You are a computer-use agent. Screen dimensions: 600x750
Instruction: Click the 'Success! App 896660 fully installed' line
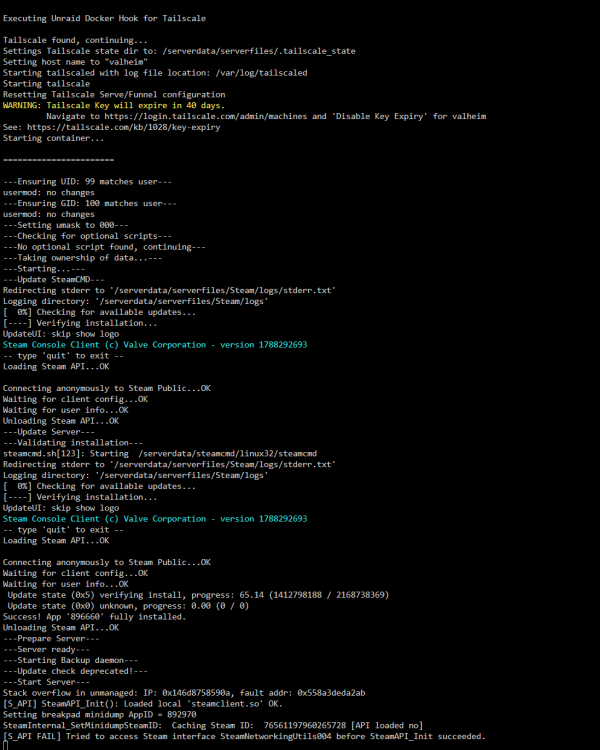tap(94, 617)
